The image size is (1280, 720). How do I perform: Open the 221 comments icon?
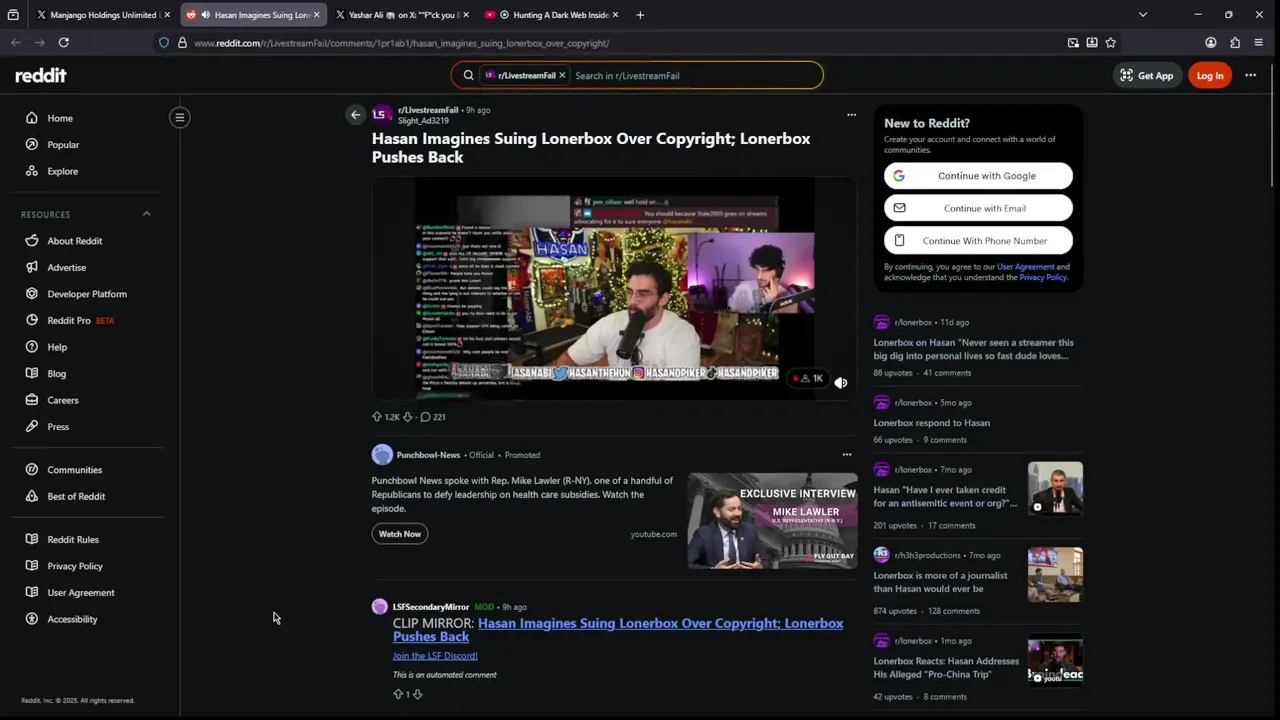coord(425,417)
